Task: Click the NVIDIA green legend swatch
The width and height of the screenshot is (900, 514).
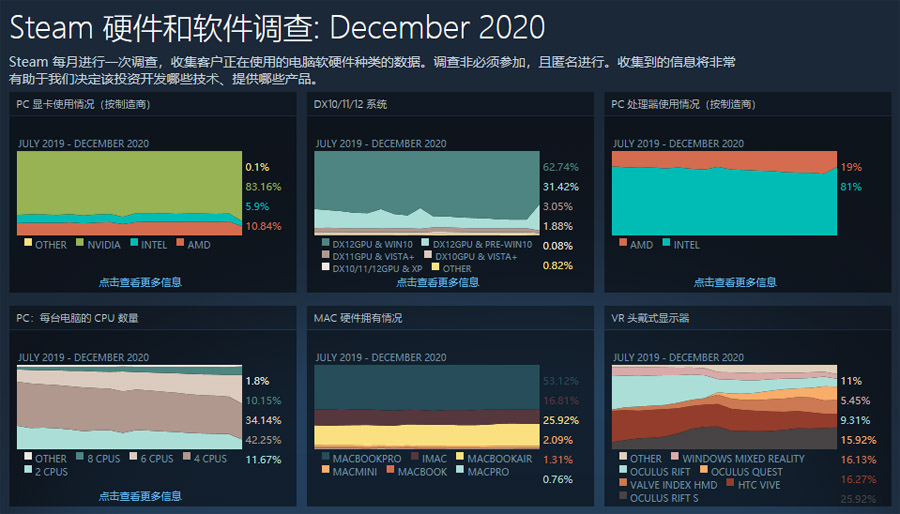Action: tap(80, 242)
